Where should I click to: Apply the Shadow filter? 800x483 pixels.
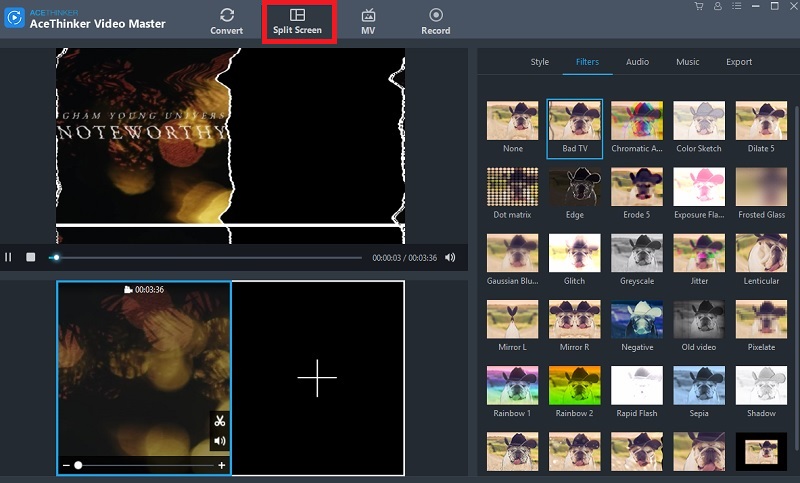(x=761, y=393)
